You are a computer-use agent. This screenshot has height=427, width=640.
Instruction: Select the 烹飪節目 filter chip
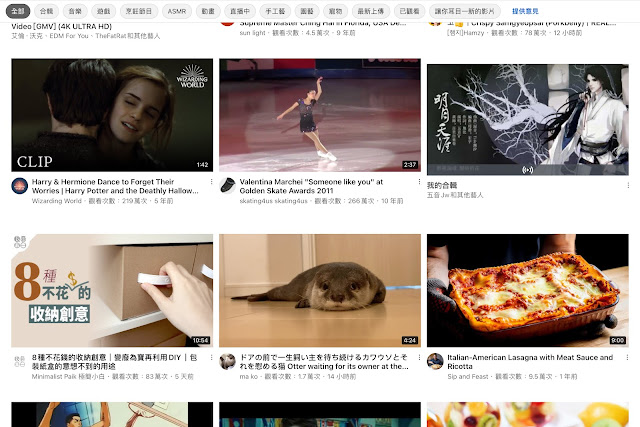139,11
